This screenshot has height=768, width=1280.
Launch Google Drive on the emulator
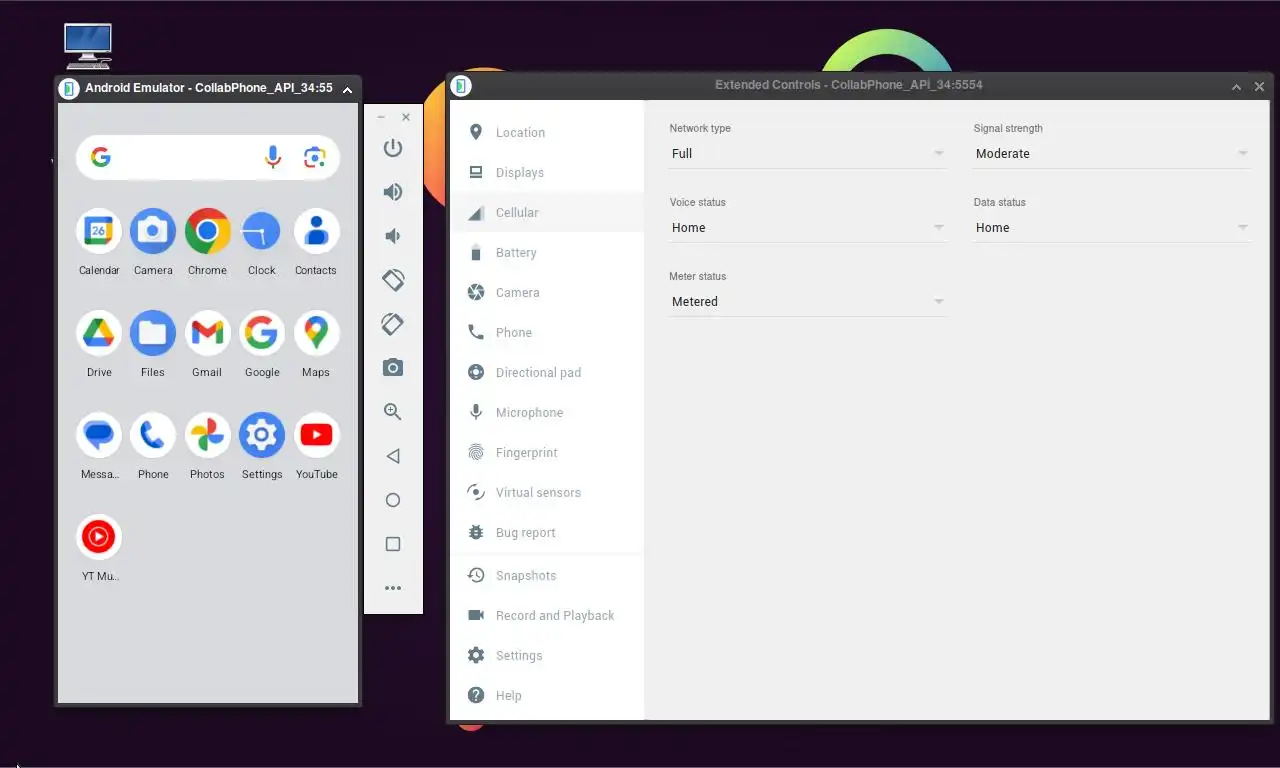(x=99, y=334)
